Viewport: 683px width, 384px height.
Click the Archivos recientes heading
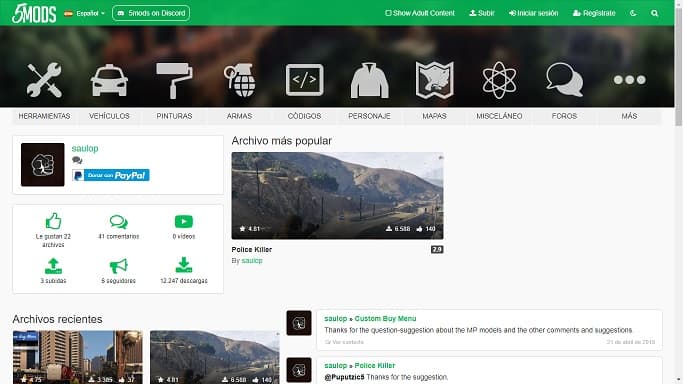[x=57, y=319]
